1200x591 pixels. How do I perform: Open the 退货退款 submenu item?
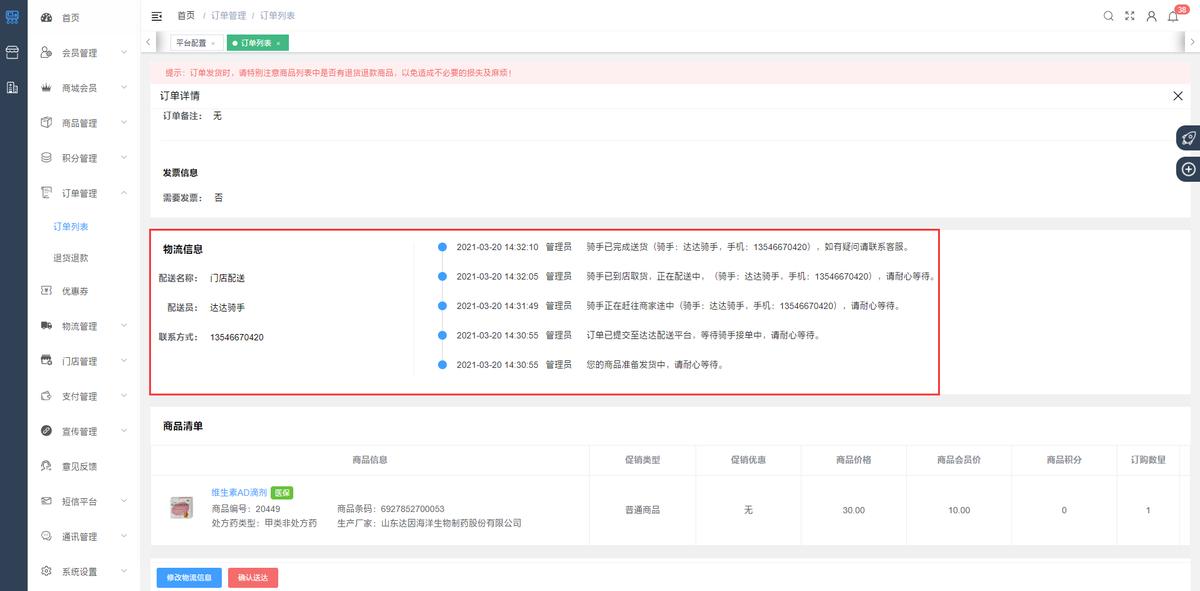tap(71, 258)
